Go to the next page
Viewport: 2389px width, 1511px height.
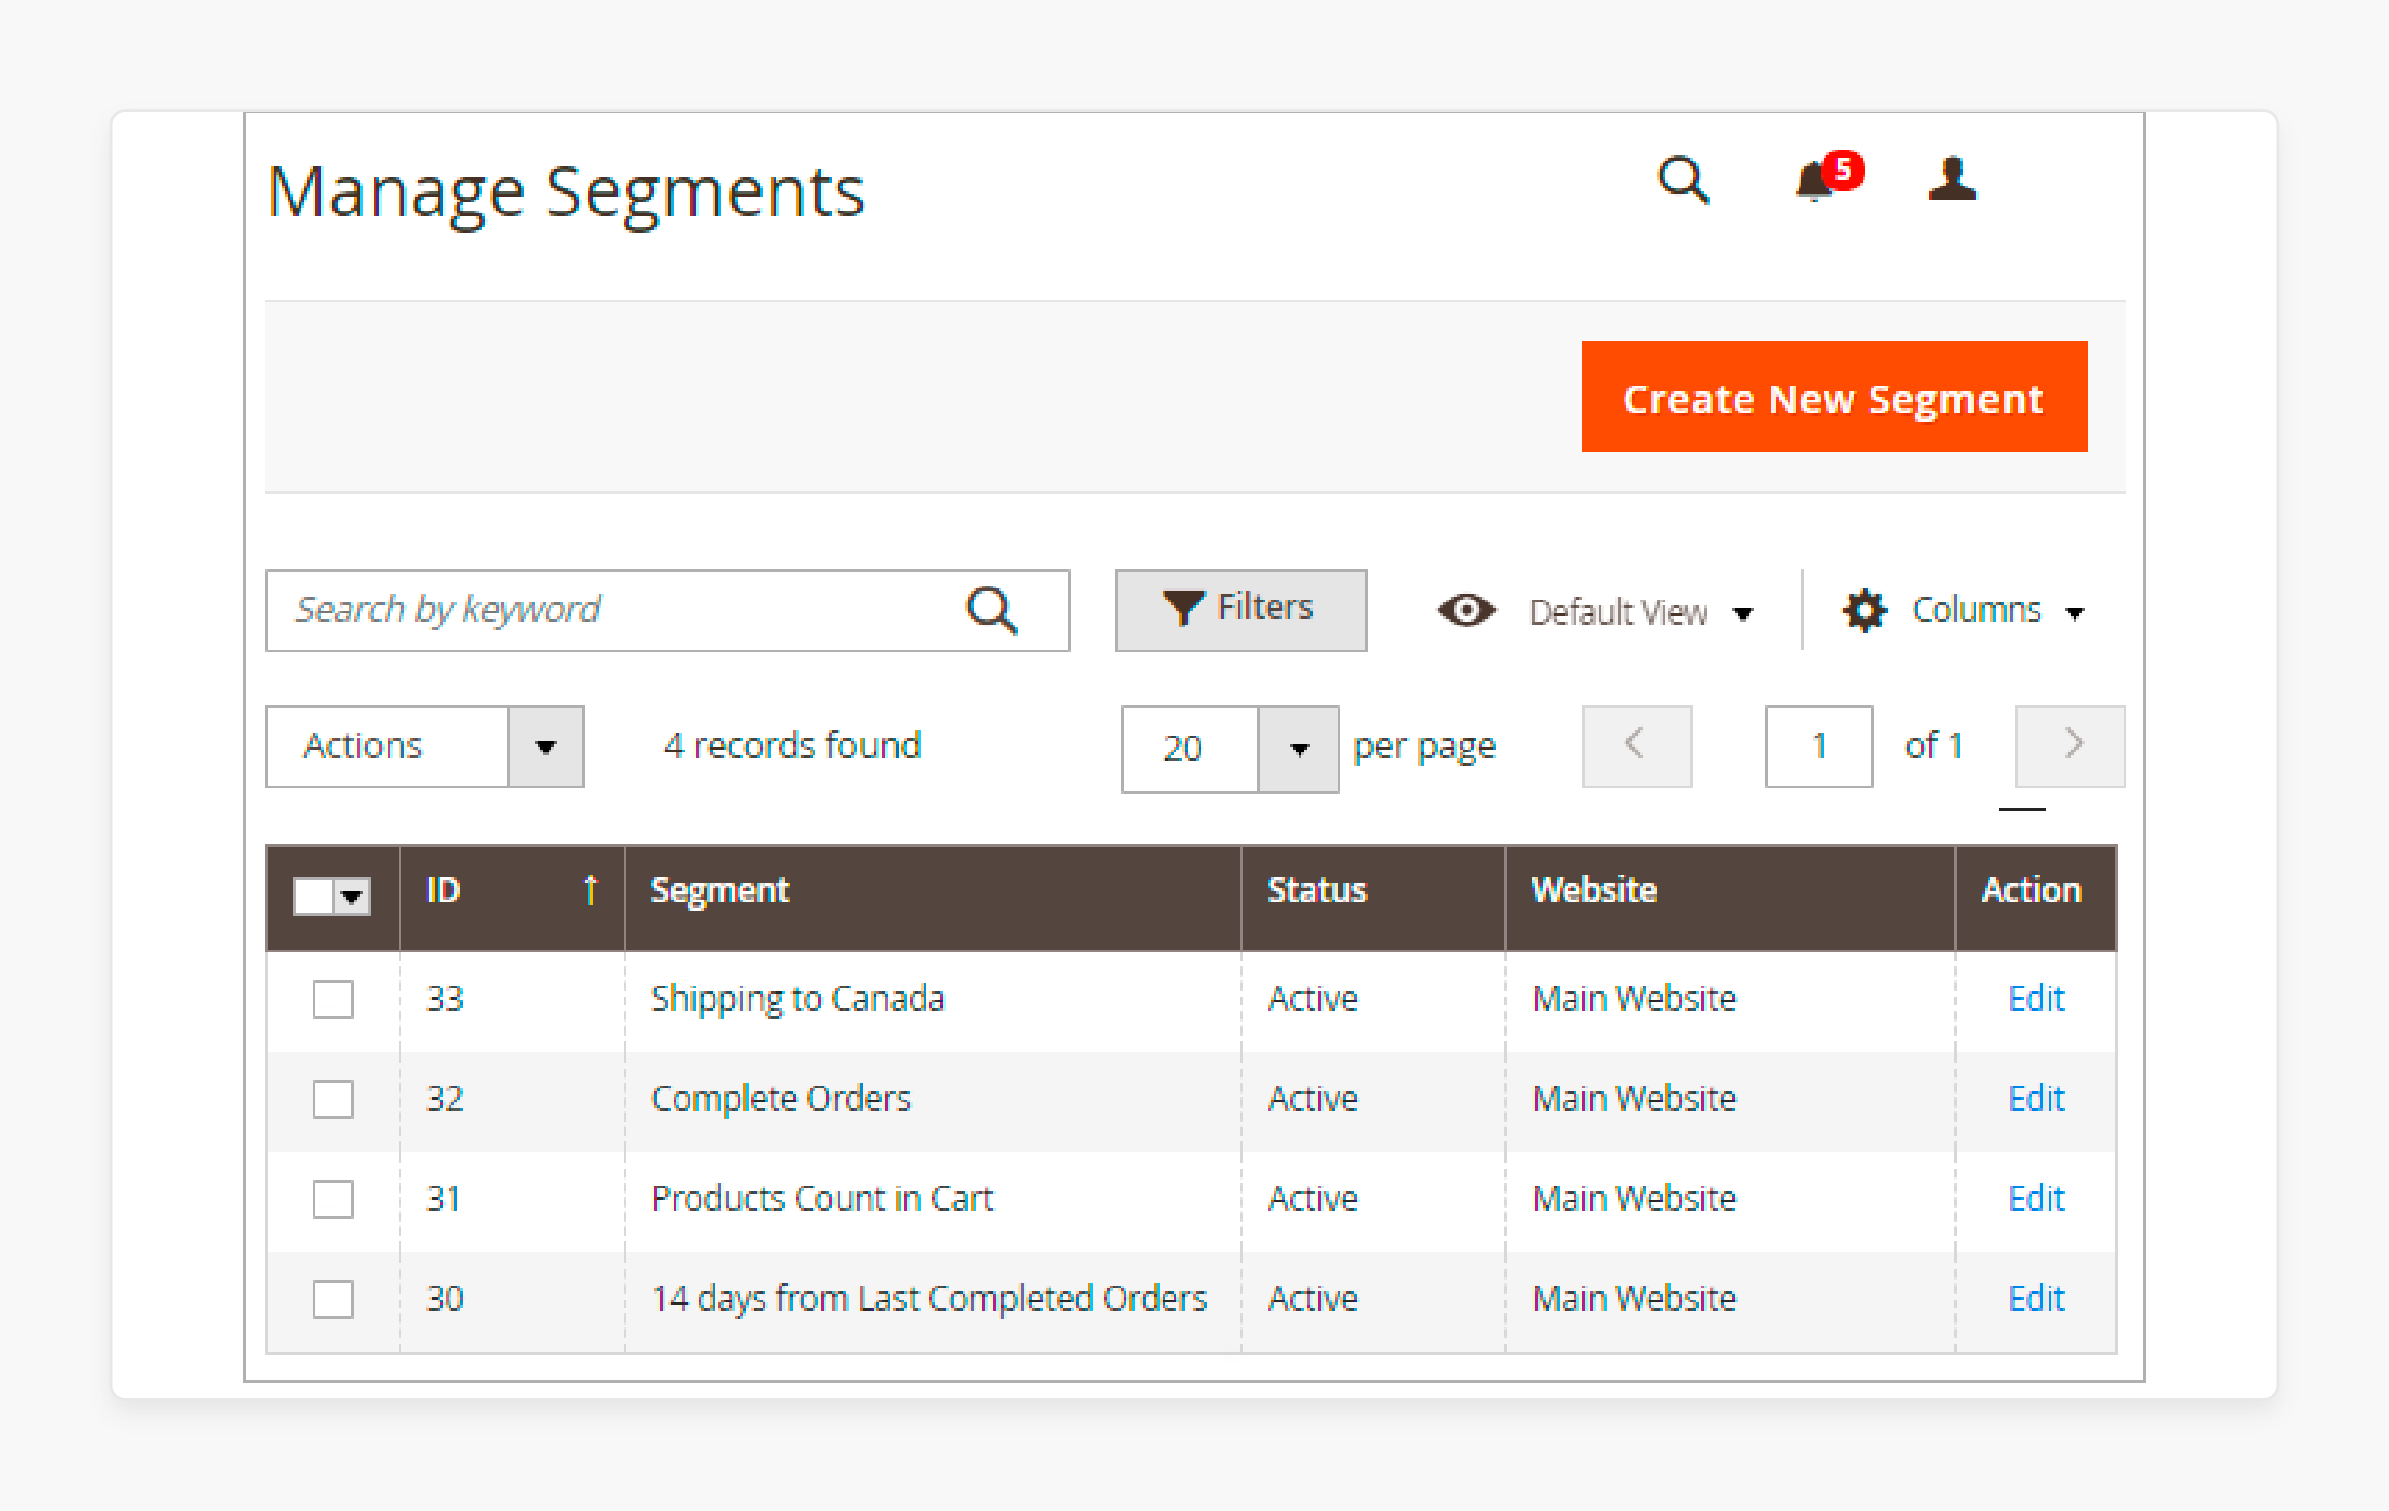tap(2070, 746)
